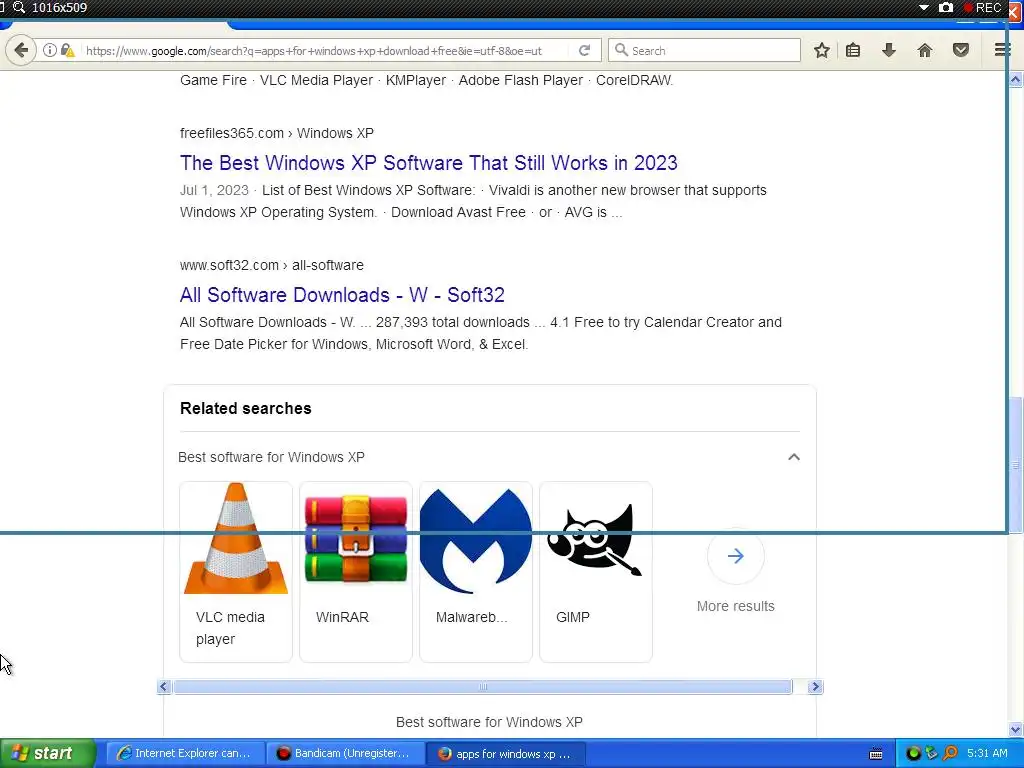Screen dimensions: 1024x768
Task: Click More results arrow button
Action: pyautogui.click(x=735, y=556)
